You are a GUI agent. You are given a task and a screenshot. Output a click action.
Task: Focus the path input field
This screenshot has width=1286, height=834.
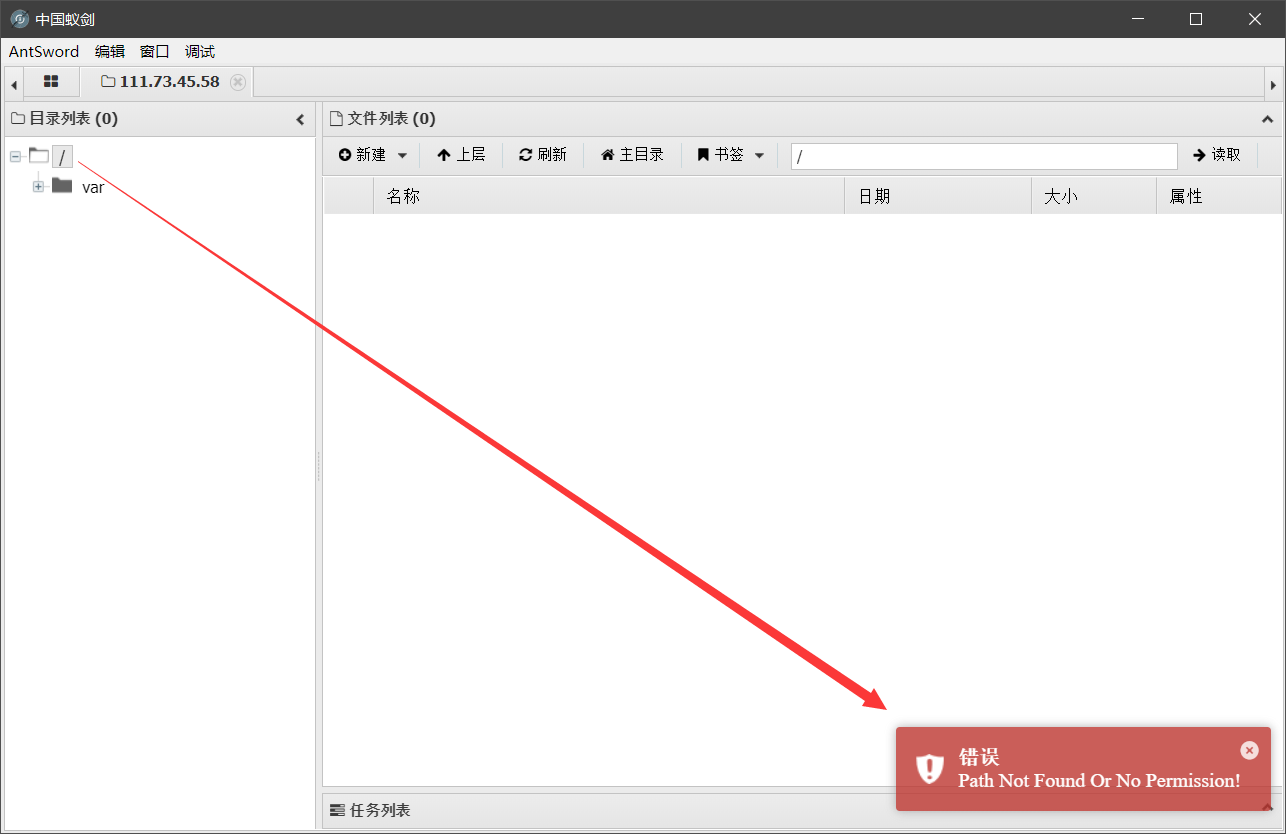[x=984, y=156]
